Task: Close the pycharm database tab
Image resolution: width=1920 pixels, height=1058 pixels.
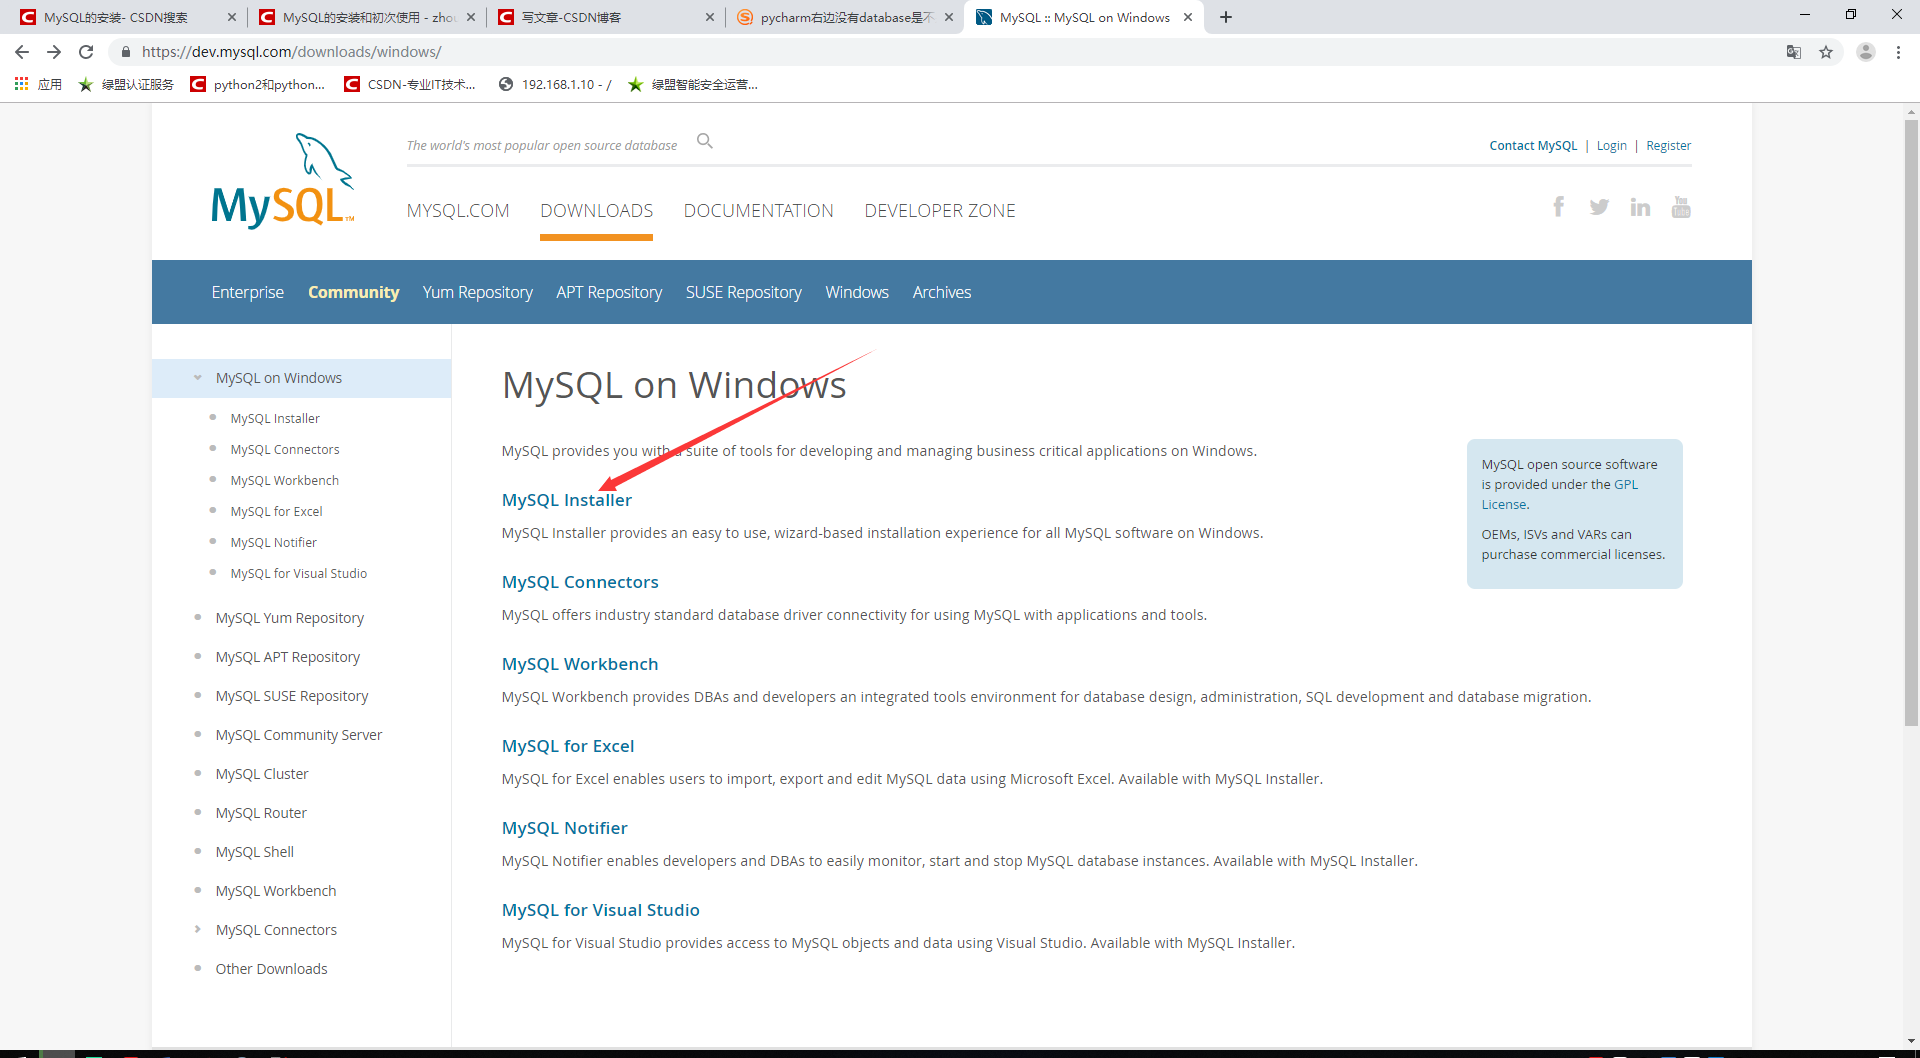Action: [x=949, y=17]
